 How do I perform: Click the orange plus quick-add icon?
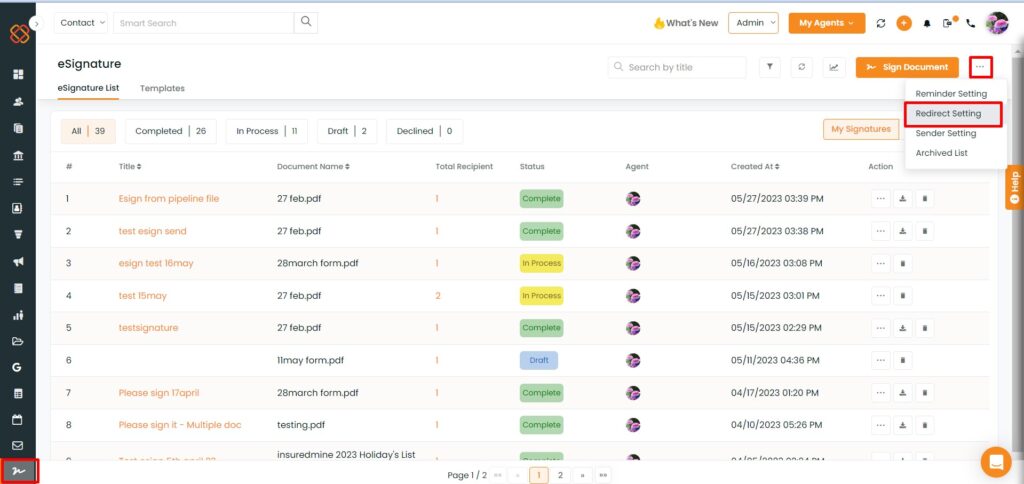click(x=904, y=23)
